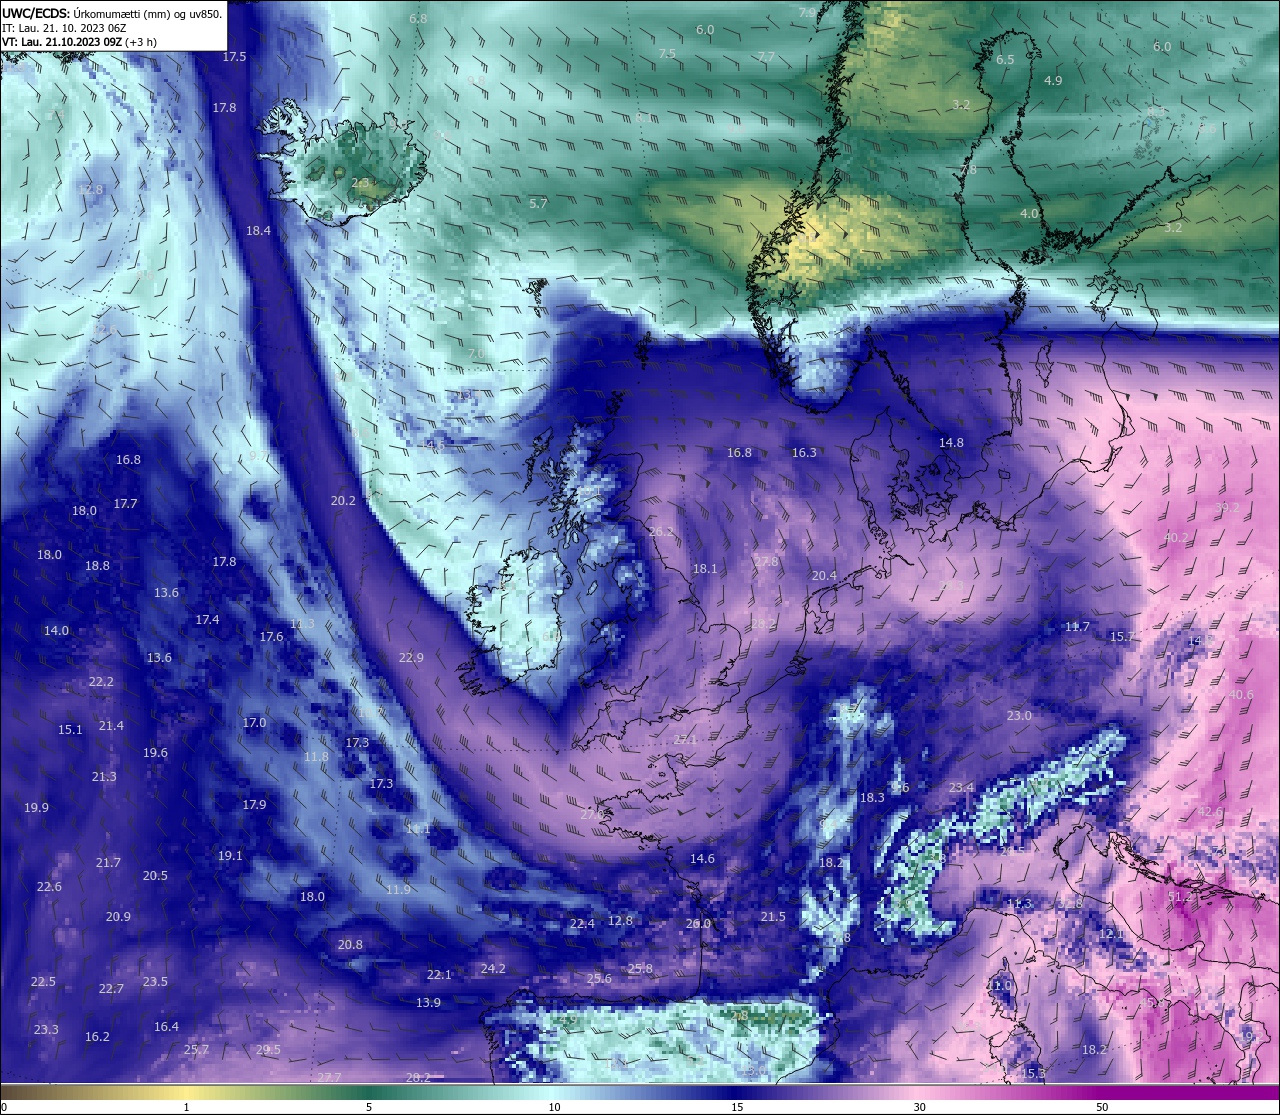Click the 23.4 value north of the Alps
The width and height of the screenshot is (1280, 1115).
[961, 788]
